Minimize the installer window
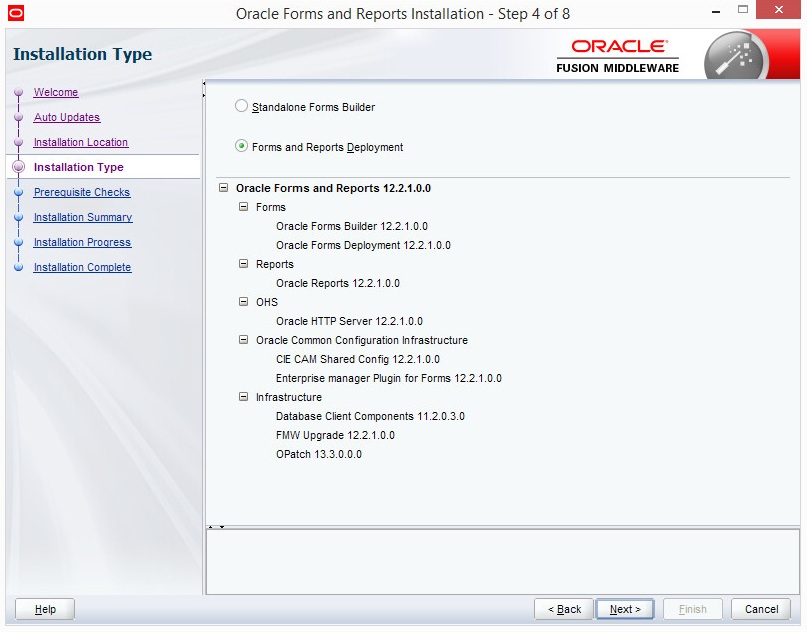 pos(716,11)
